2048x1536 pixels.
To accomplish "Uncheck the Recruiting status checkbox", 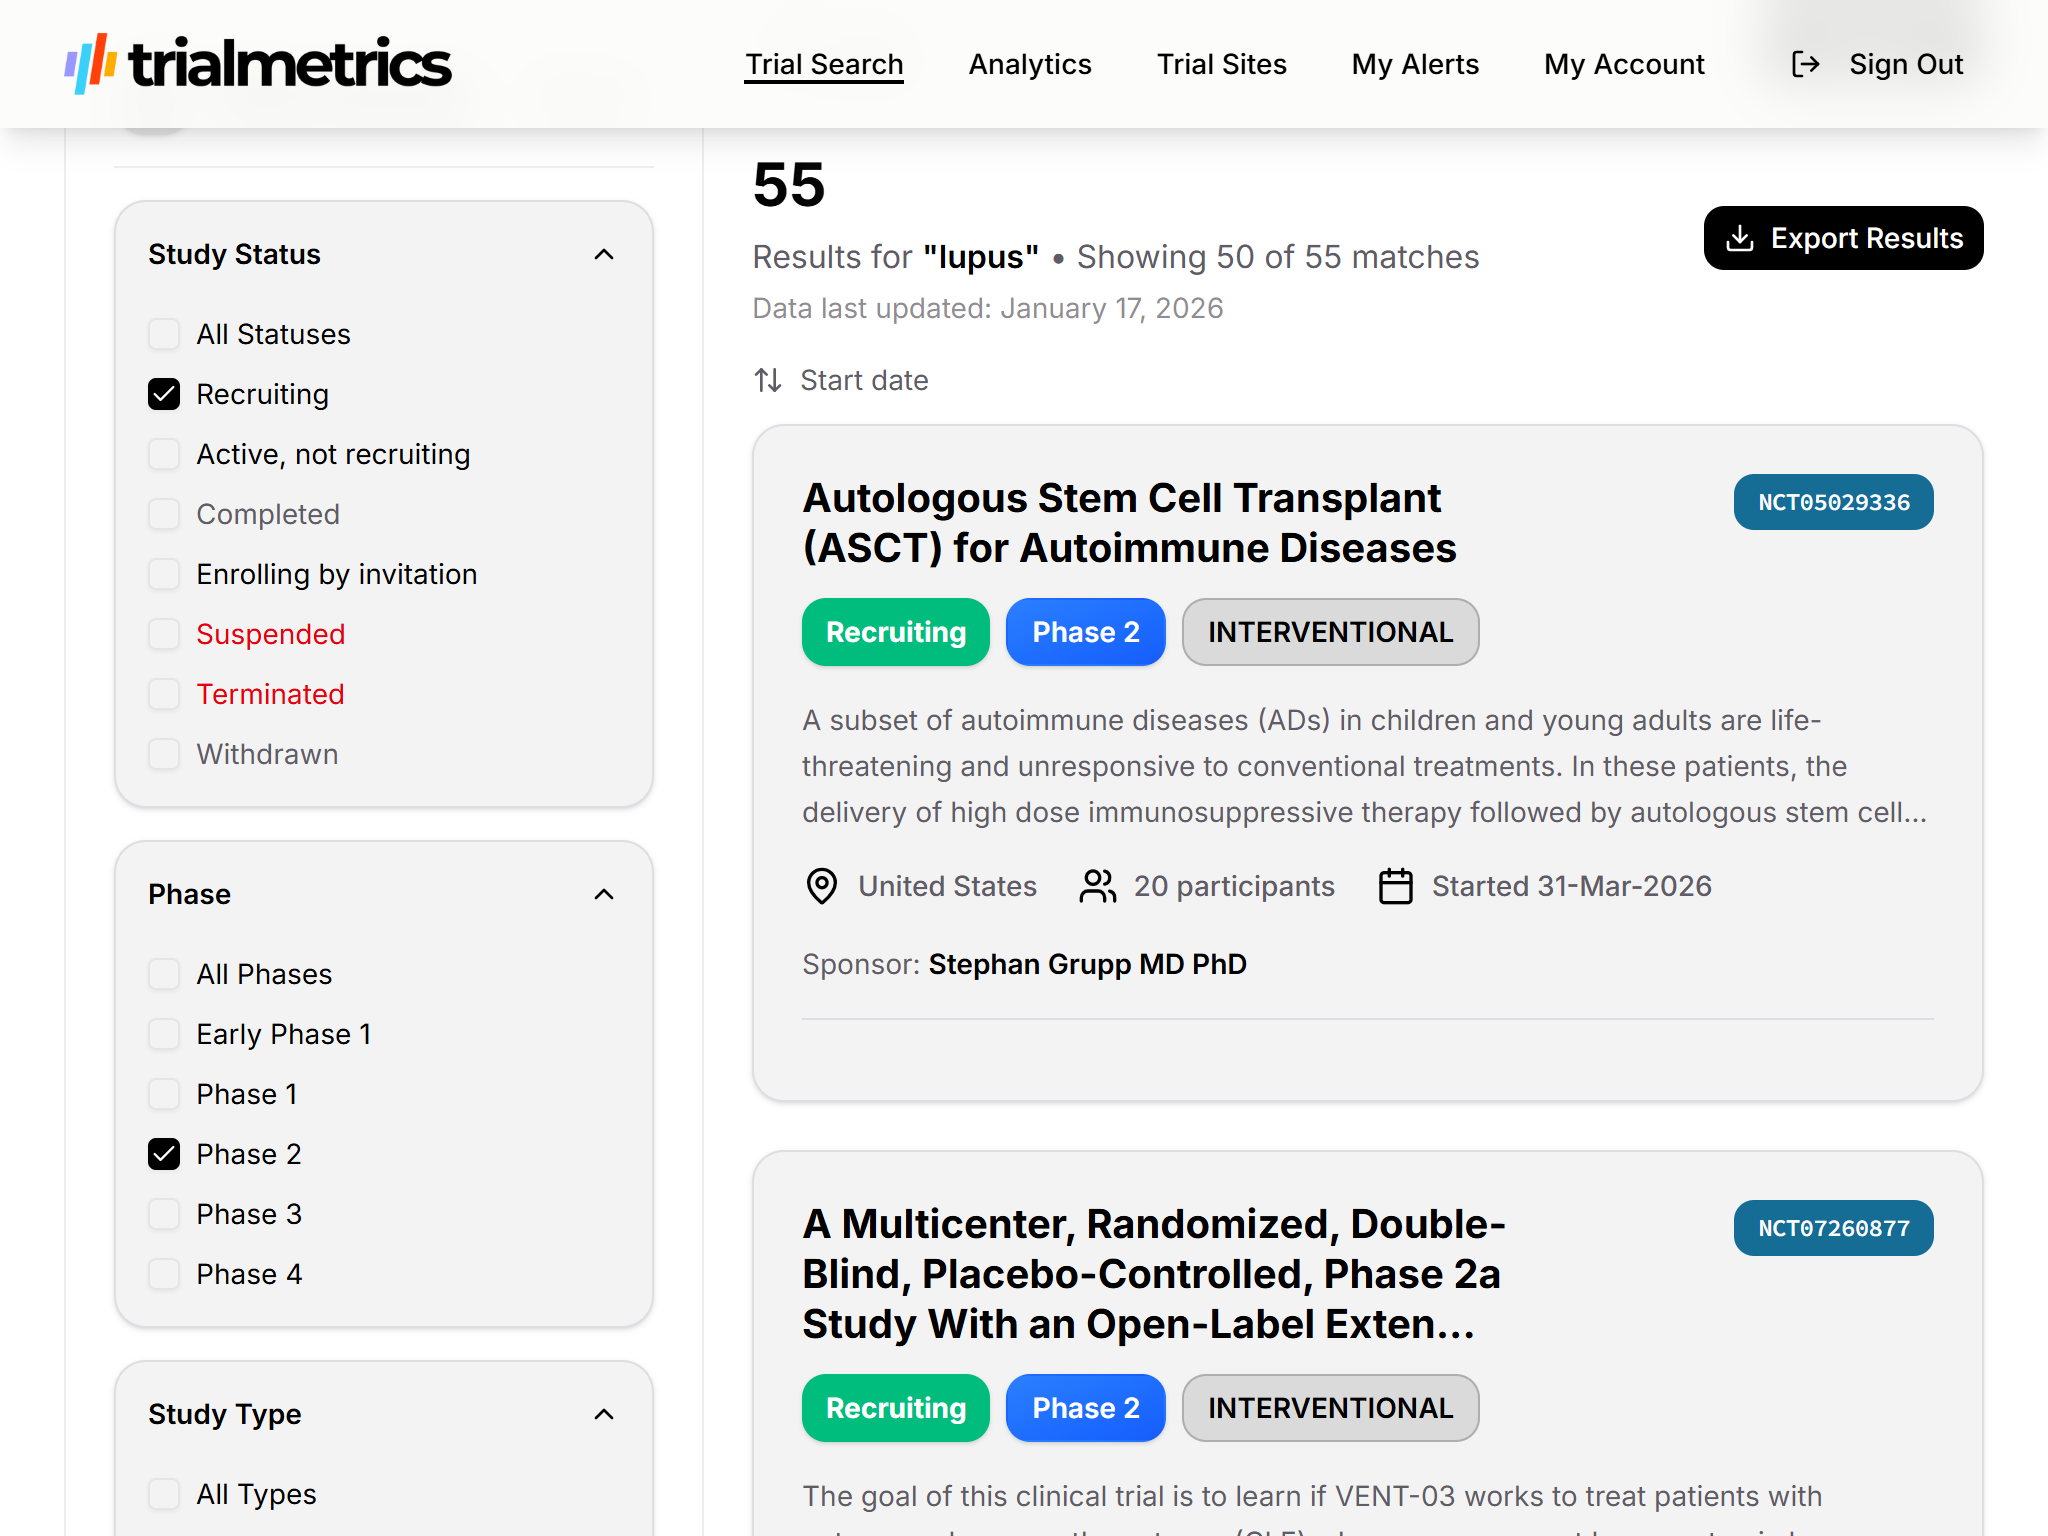I will 164,394.
